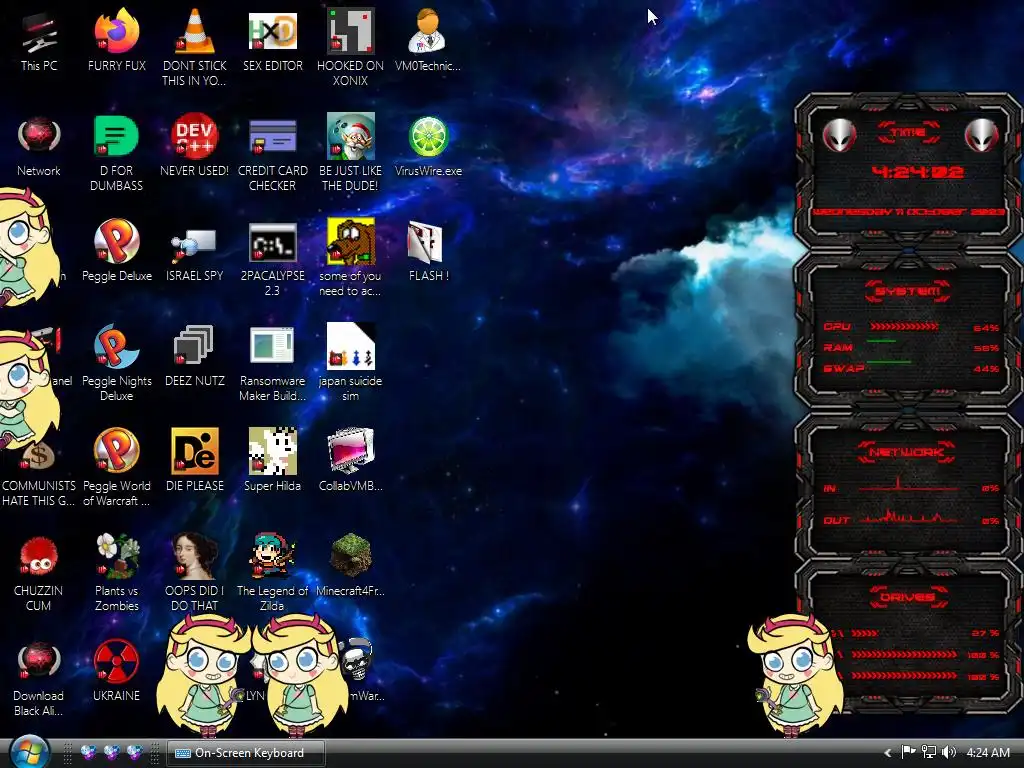Click the 4:24 AM taskbar clock

click(987, 752)
